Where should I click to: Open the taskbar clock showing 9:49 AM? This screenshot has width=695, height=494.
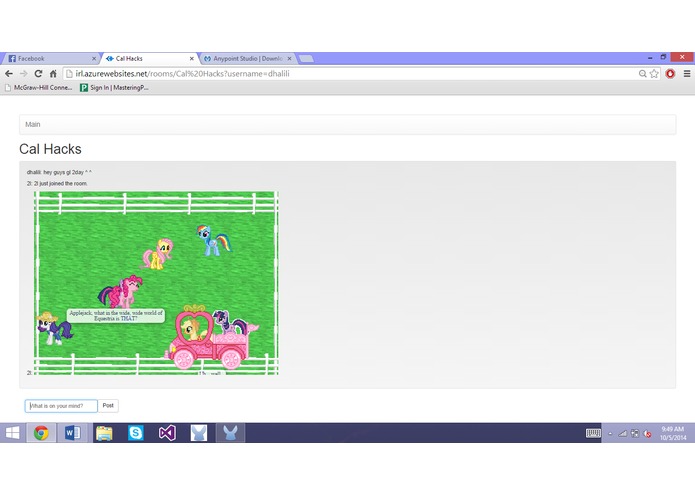tap(672, 433)
